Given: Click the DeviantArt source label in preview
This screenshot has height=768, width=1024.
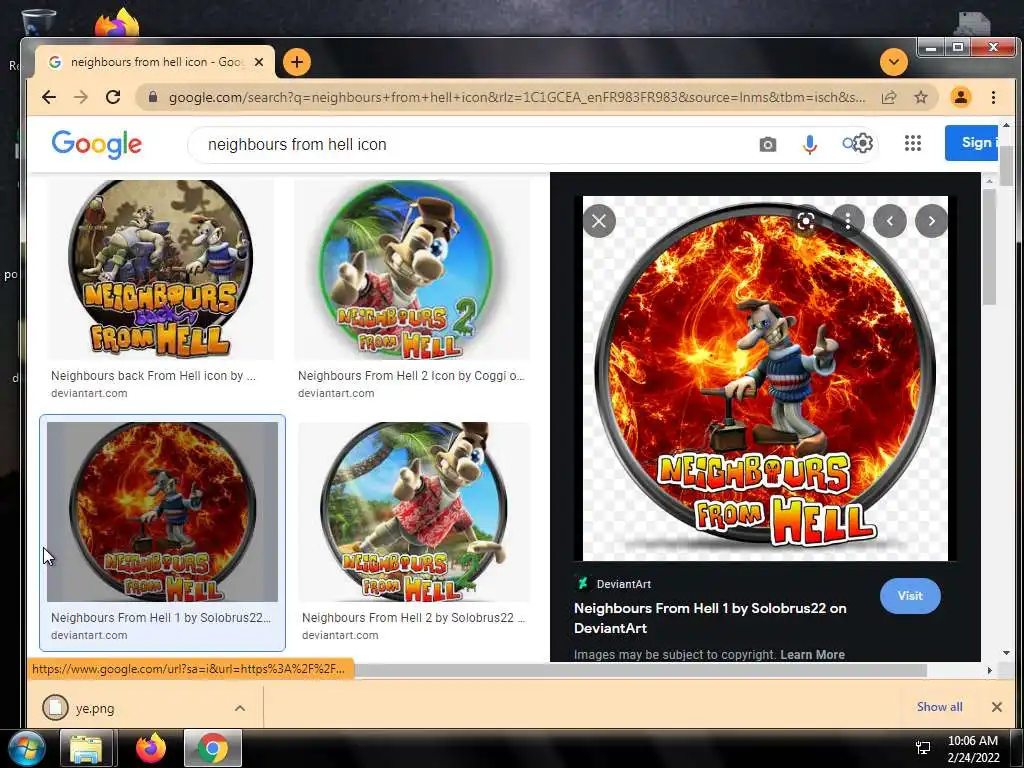Looking at the screenshot, I should point(615,584).
